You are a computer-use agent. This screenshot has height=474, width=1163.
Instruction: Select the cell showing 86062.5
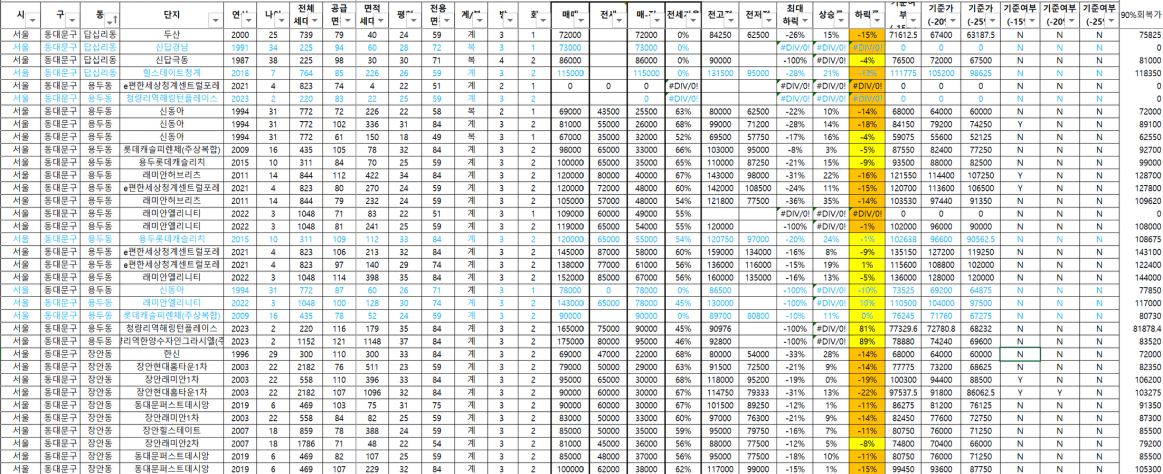pos(979,391)
